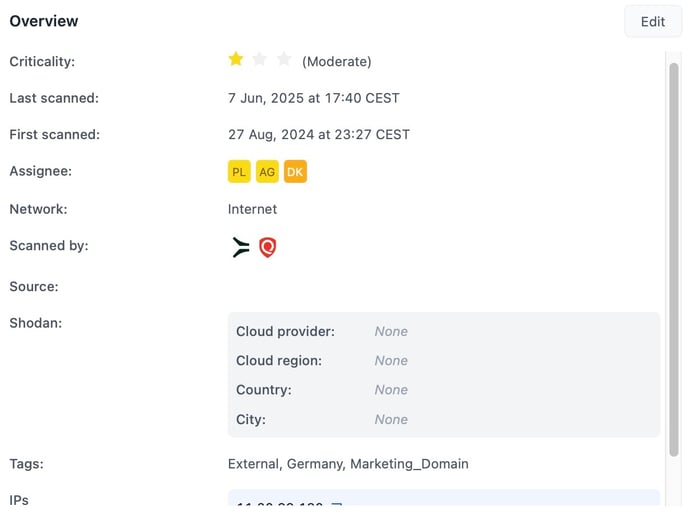Click the Country None value in Shodan
The height and width of the screenshot is (515, 688).
[391, 390]
